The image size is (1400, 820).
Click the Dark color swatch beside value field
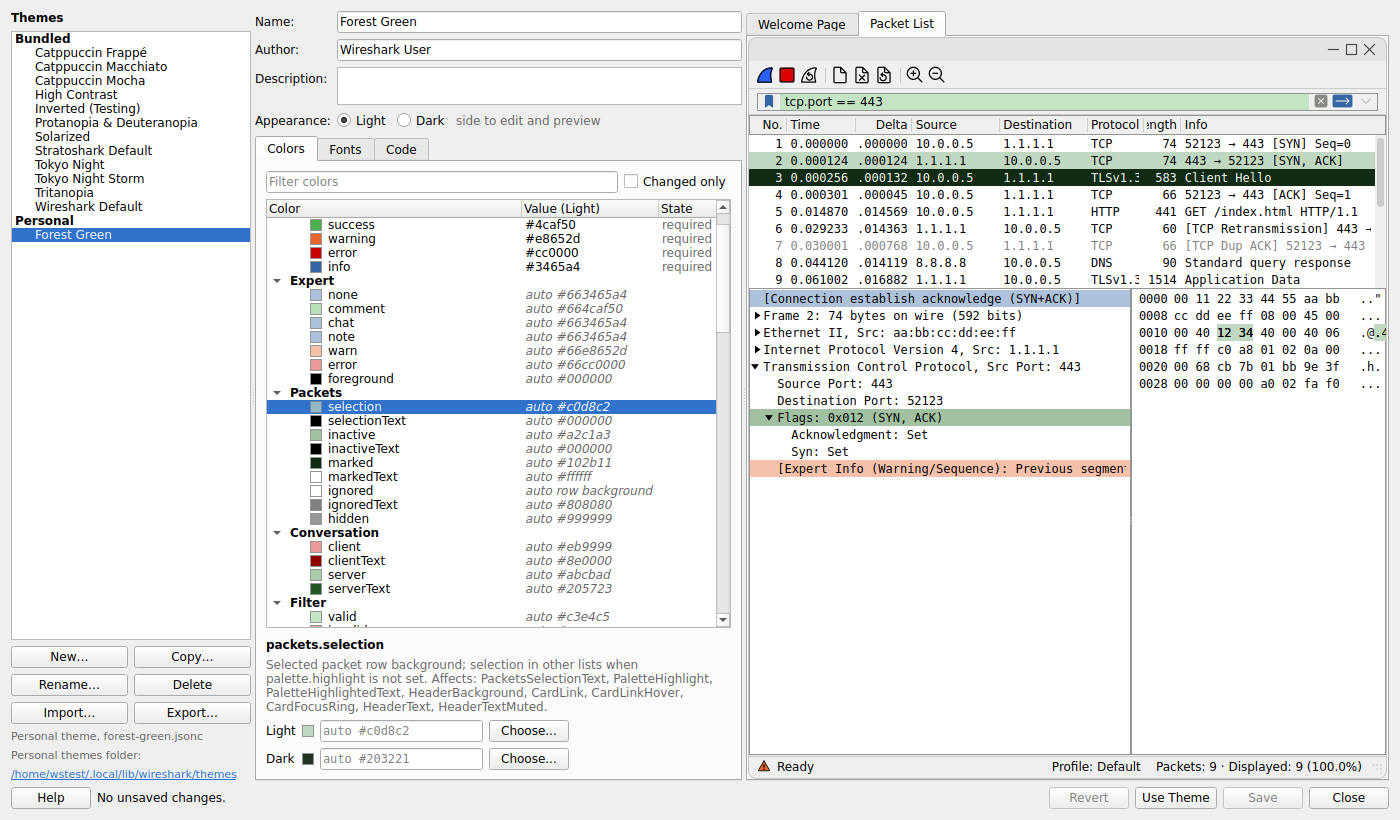308,759
